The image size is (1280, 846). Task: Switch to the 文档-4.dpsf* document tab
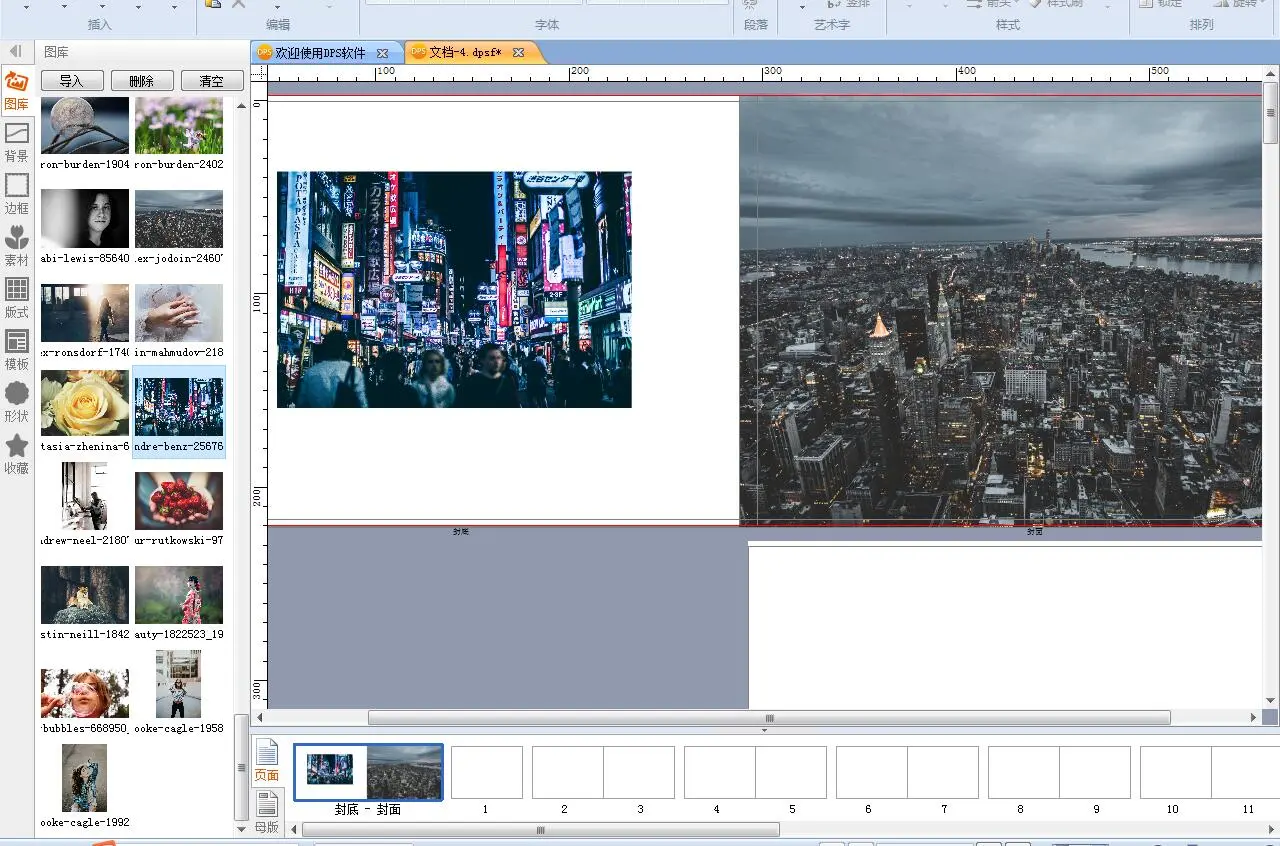click(x=465, y=53)
